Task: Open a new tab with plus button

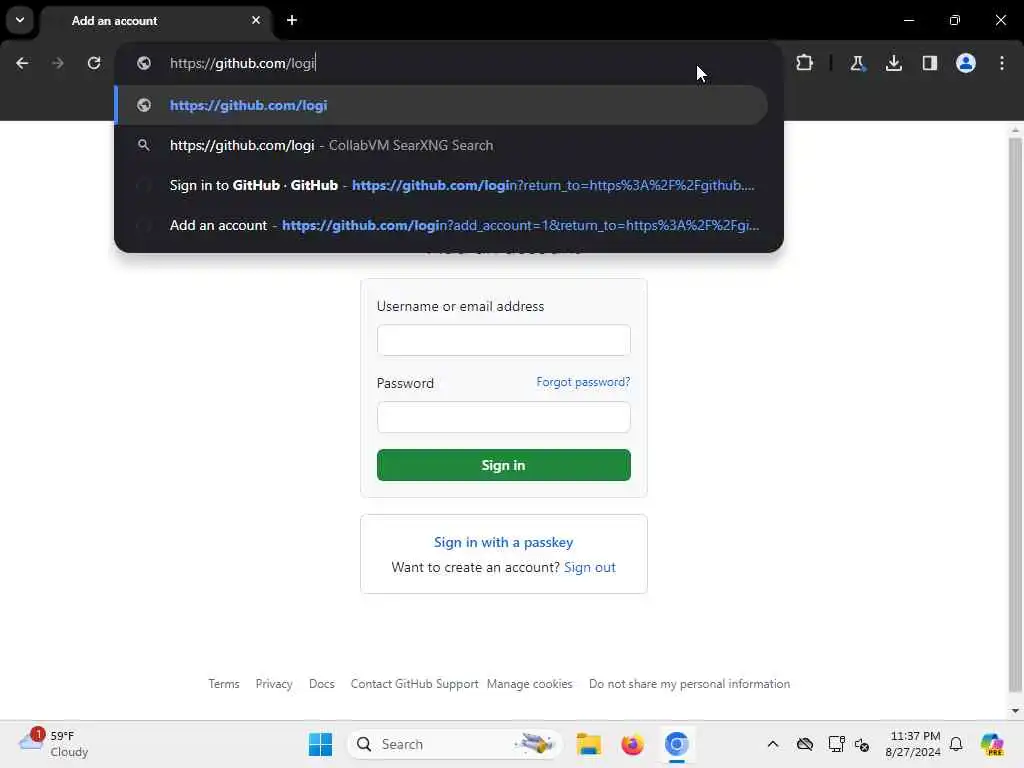Action: tap(292, 20)
